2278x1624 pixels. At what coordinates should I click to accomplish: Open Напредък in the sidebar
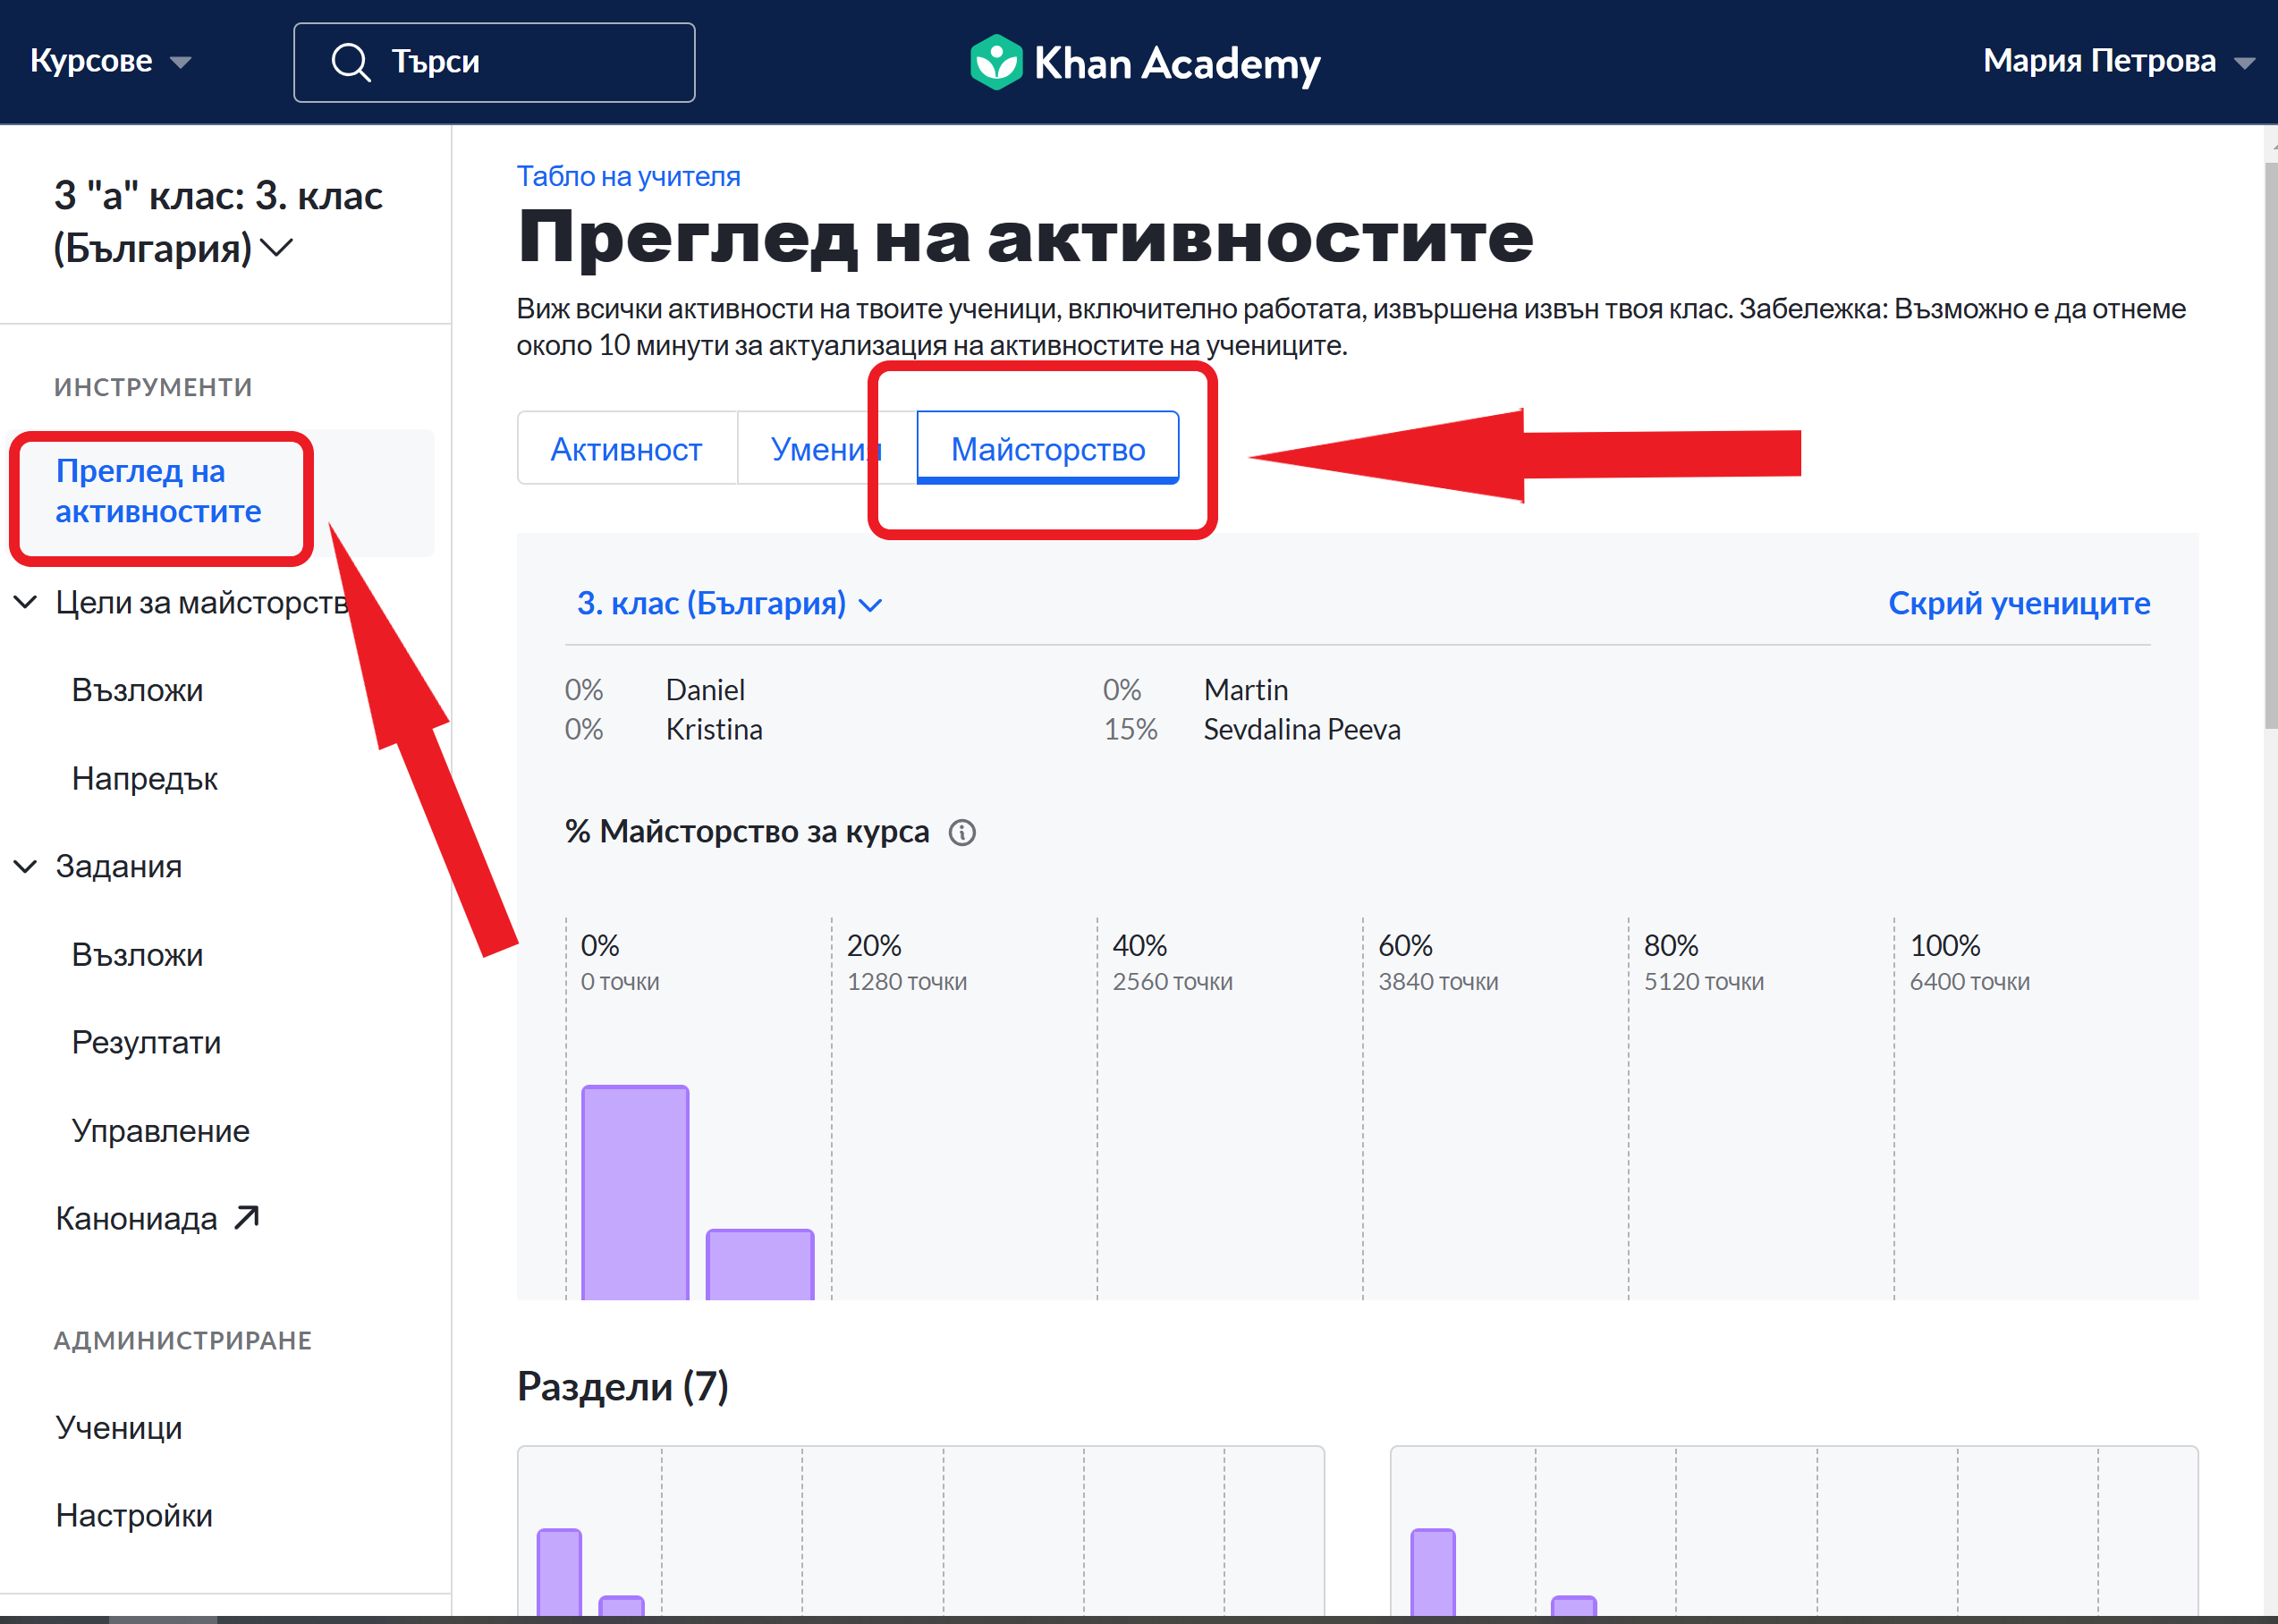[145, 778]
